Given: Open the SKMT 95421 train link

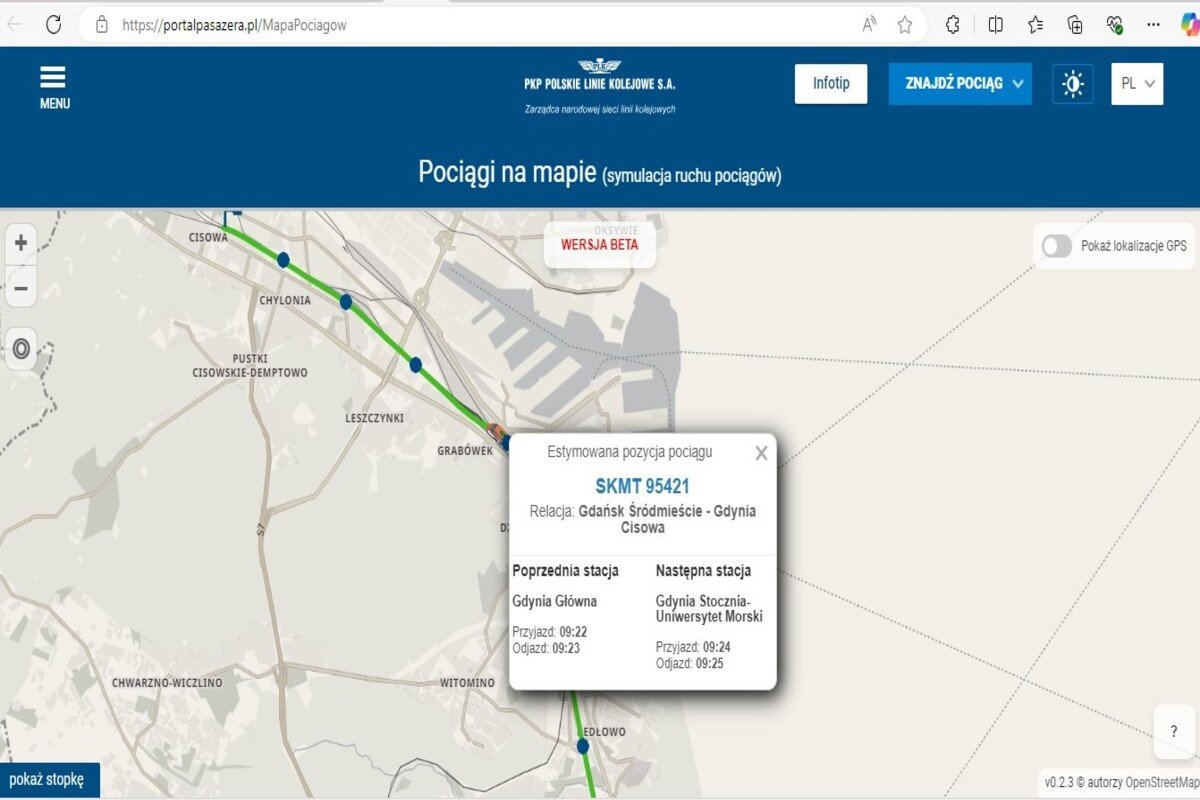Looking at the screenshot, I should tap(642, 487).
